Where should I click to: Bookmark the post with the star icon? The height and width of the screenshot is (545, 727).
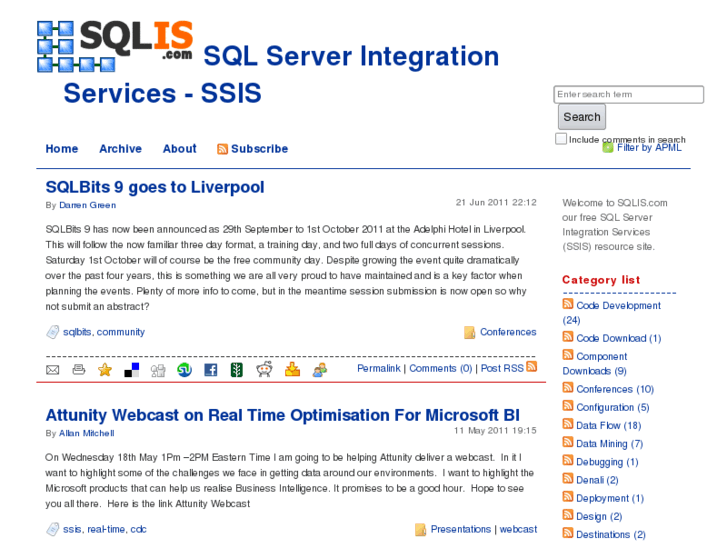click(105, 370)
